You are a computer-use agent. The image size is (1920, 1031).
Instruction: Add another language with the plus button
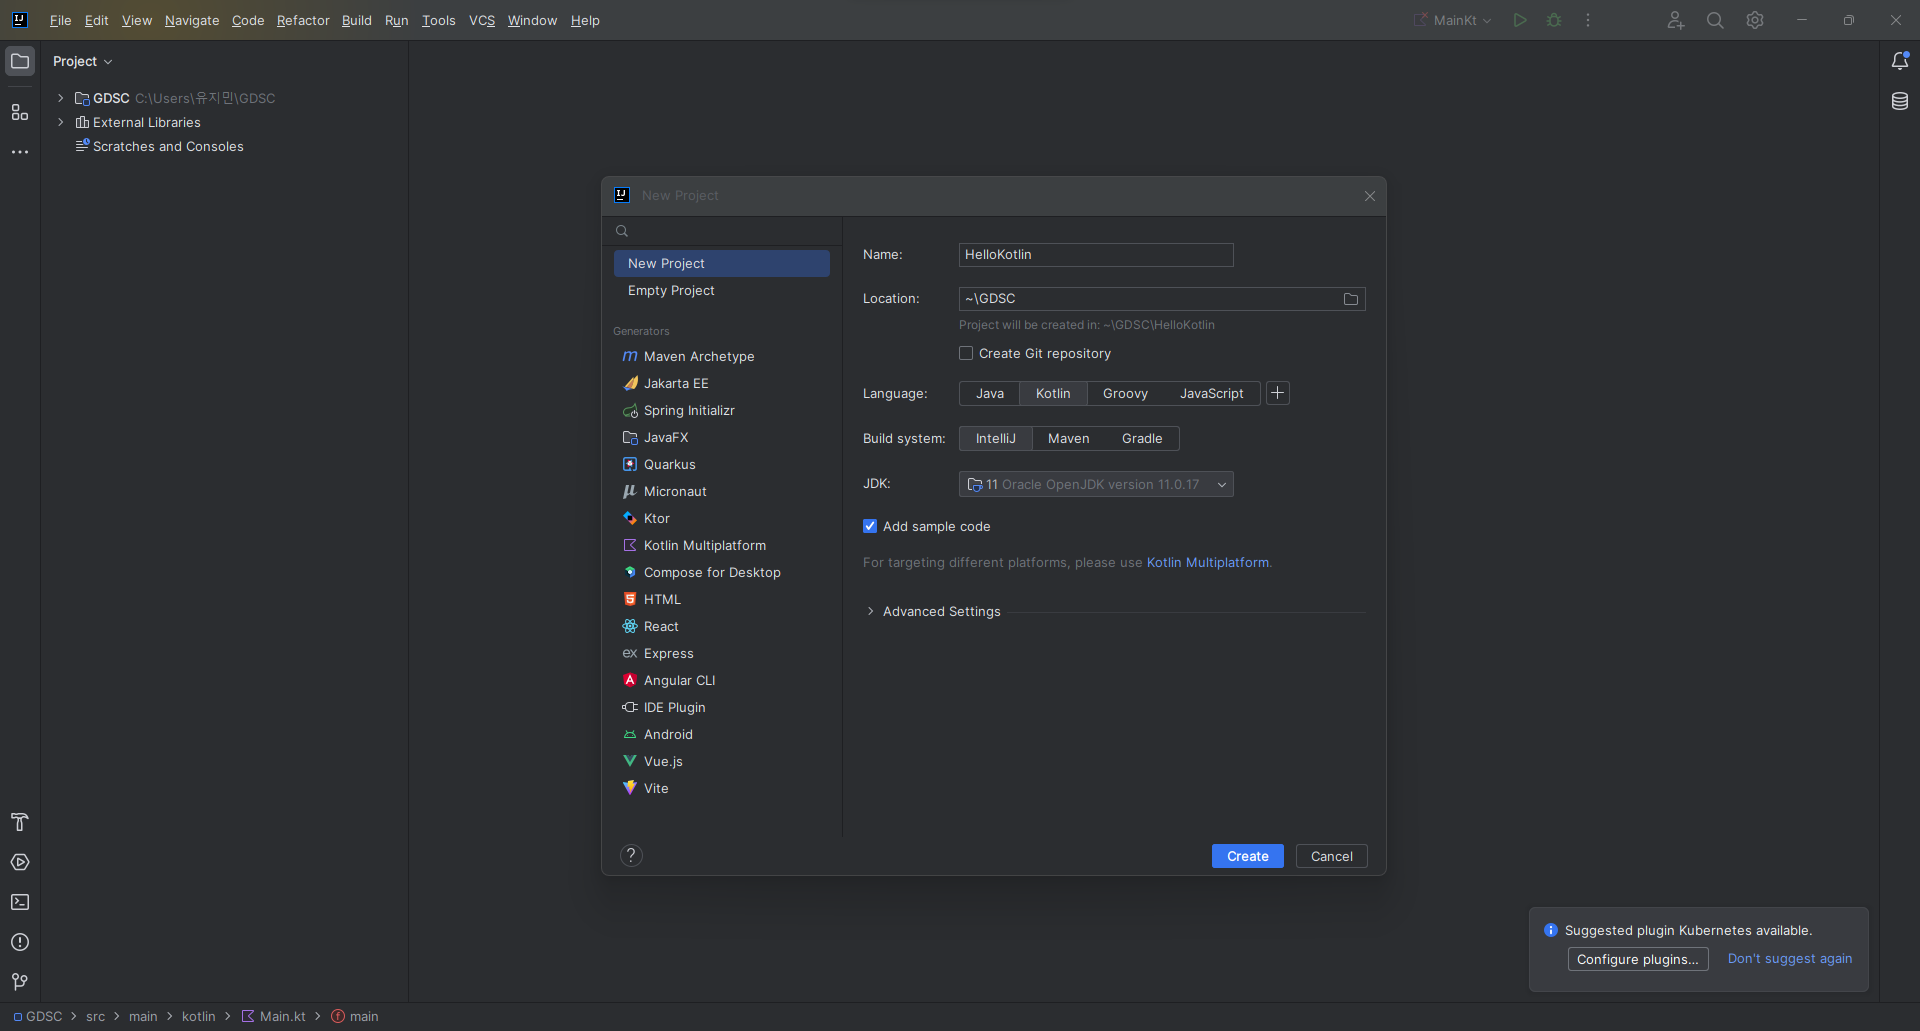tap(1278, 393)
